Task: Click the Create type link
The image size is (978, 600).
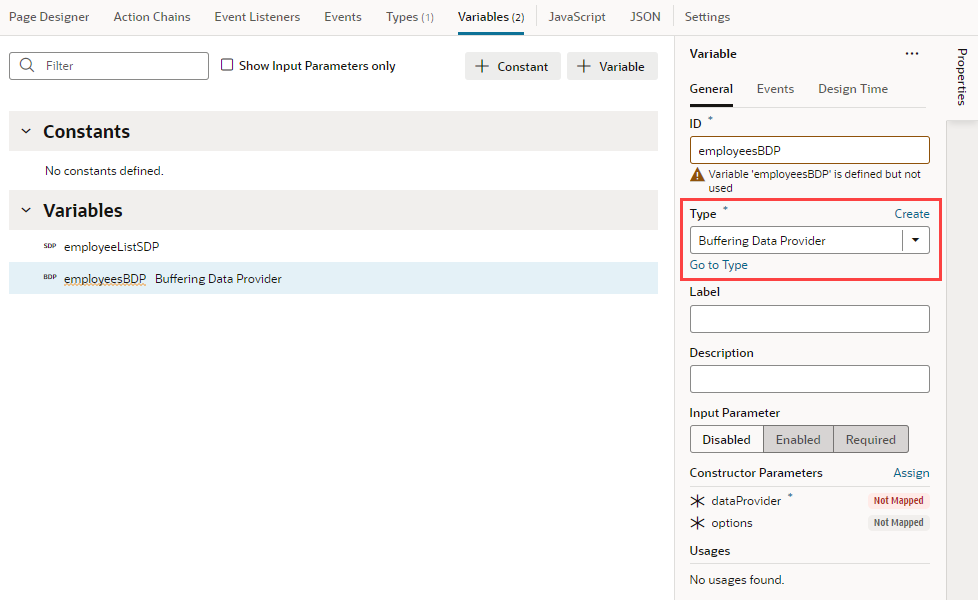Action: click(x=912, y=214)
